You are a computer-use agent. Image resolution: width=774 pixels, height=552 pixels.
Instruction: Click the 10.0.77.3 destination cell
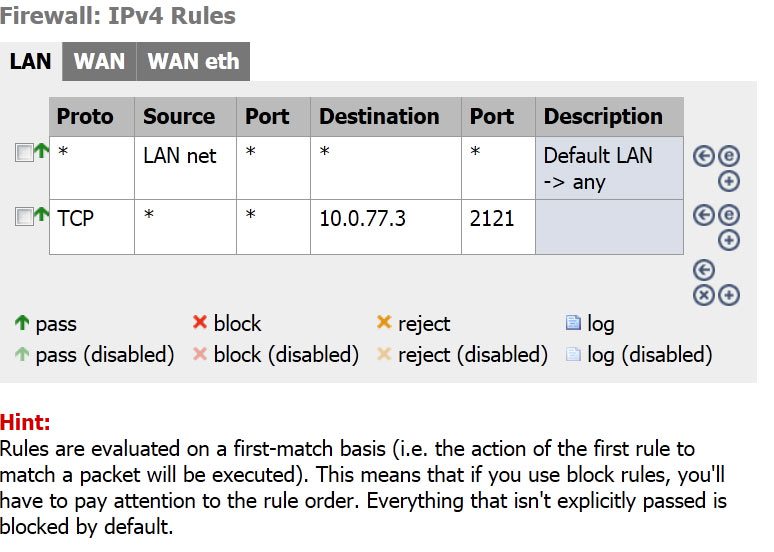pos(363,217)
